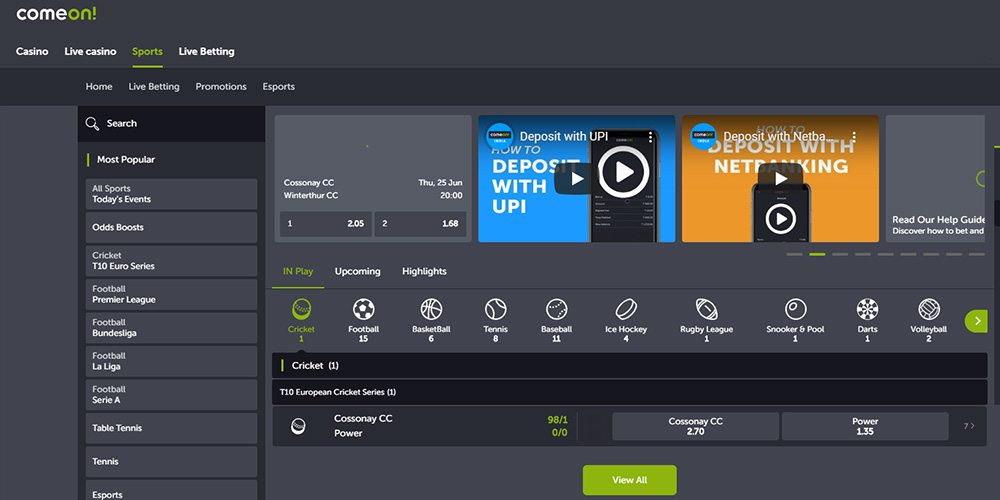Select odds 1.68 for team 2

(x=420, y=224)
